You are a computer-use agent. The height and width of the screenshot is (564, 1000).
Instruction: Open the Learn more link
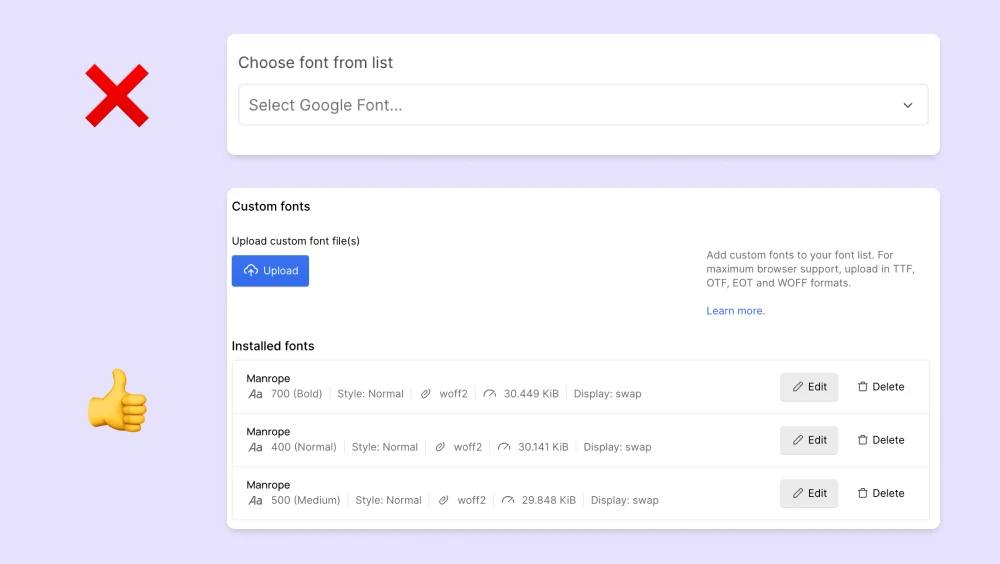point(735,311)
